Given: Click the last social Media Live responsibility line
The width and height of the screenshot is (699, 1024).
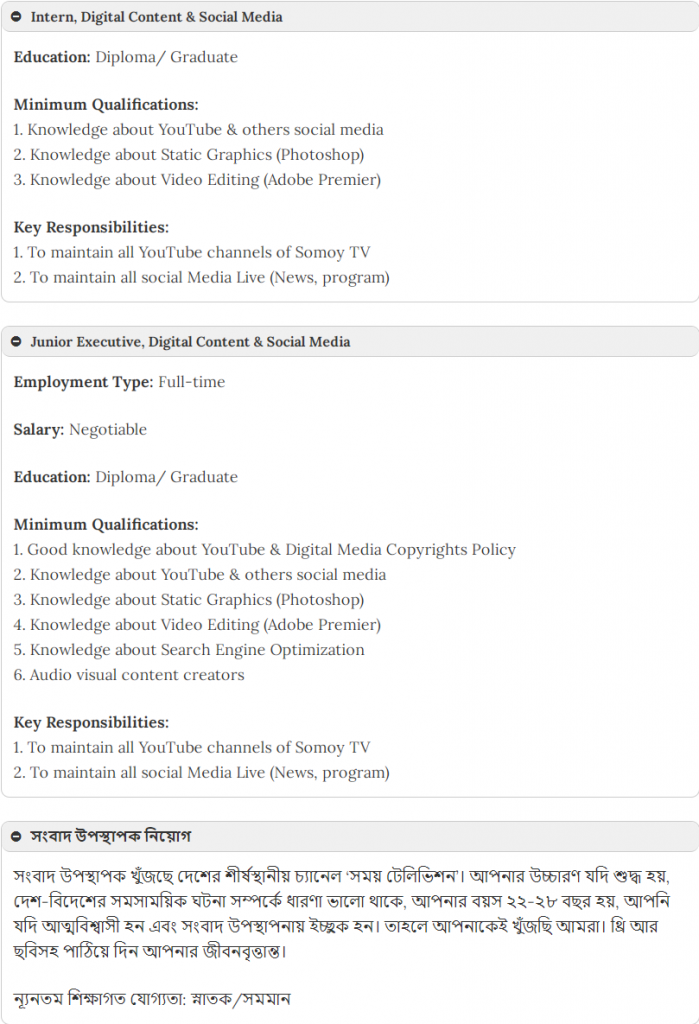Looking at the screenshot, I should coord(202,773).
